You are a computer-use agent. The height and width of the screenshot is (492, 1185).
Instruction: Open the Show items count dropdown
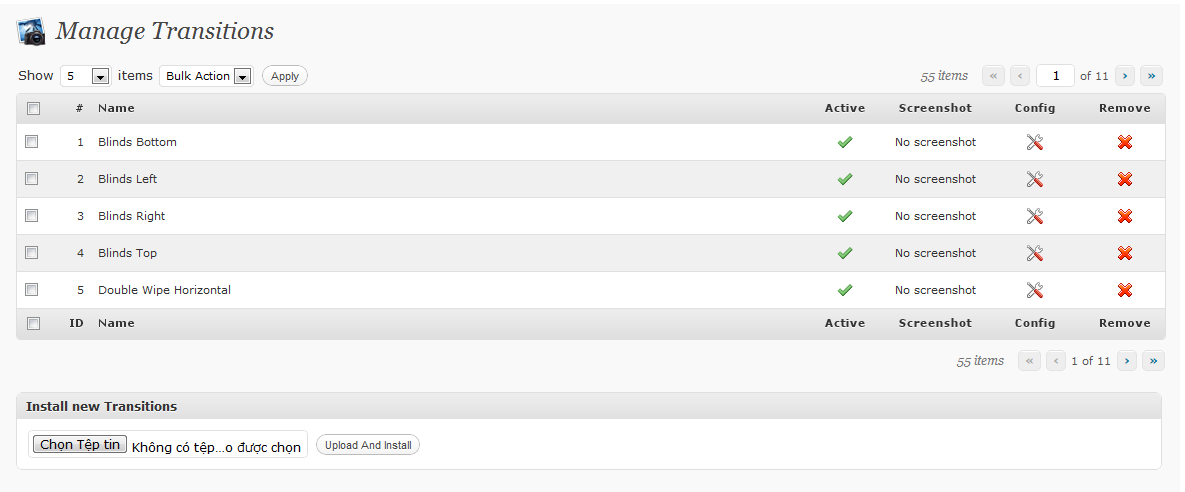coord(86,76)
